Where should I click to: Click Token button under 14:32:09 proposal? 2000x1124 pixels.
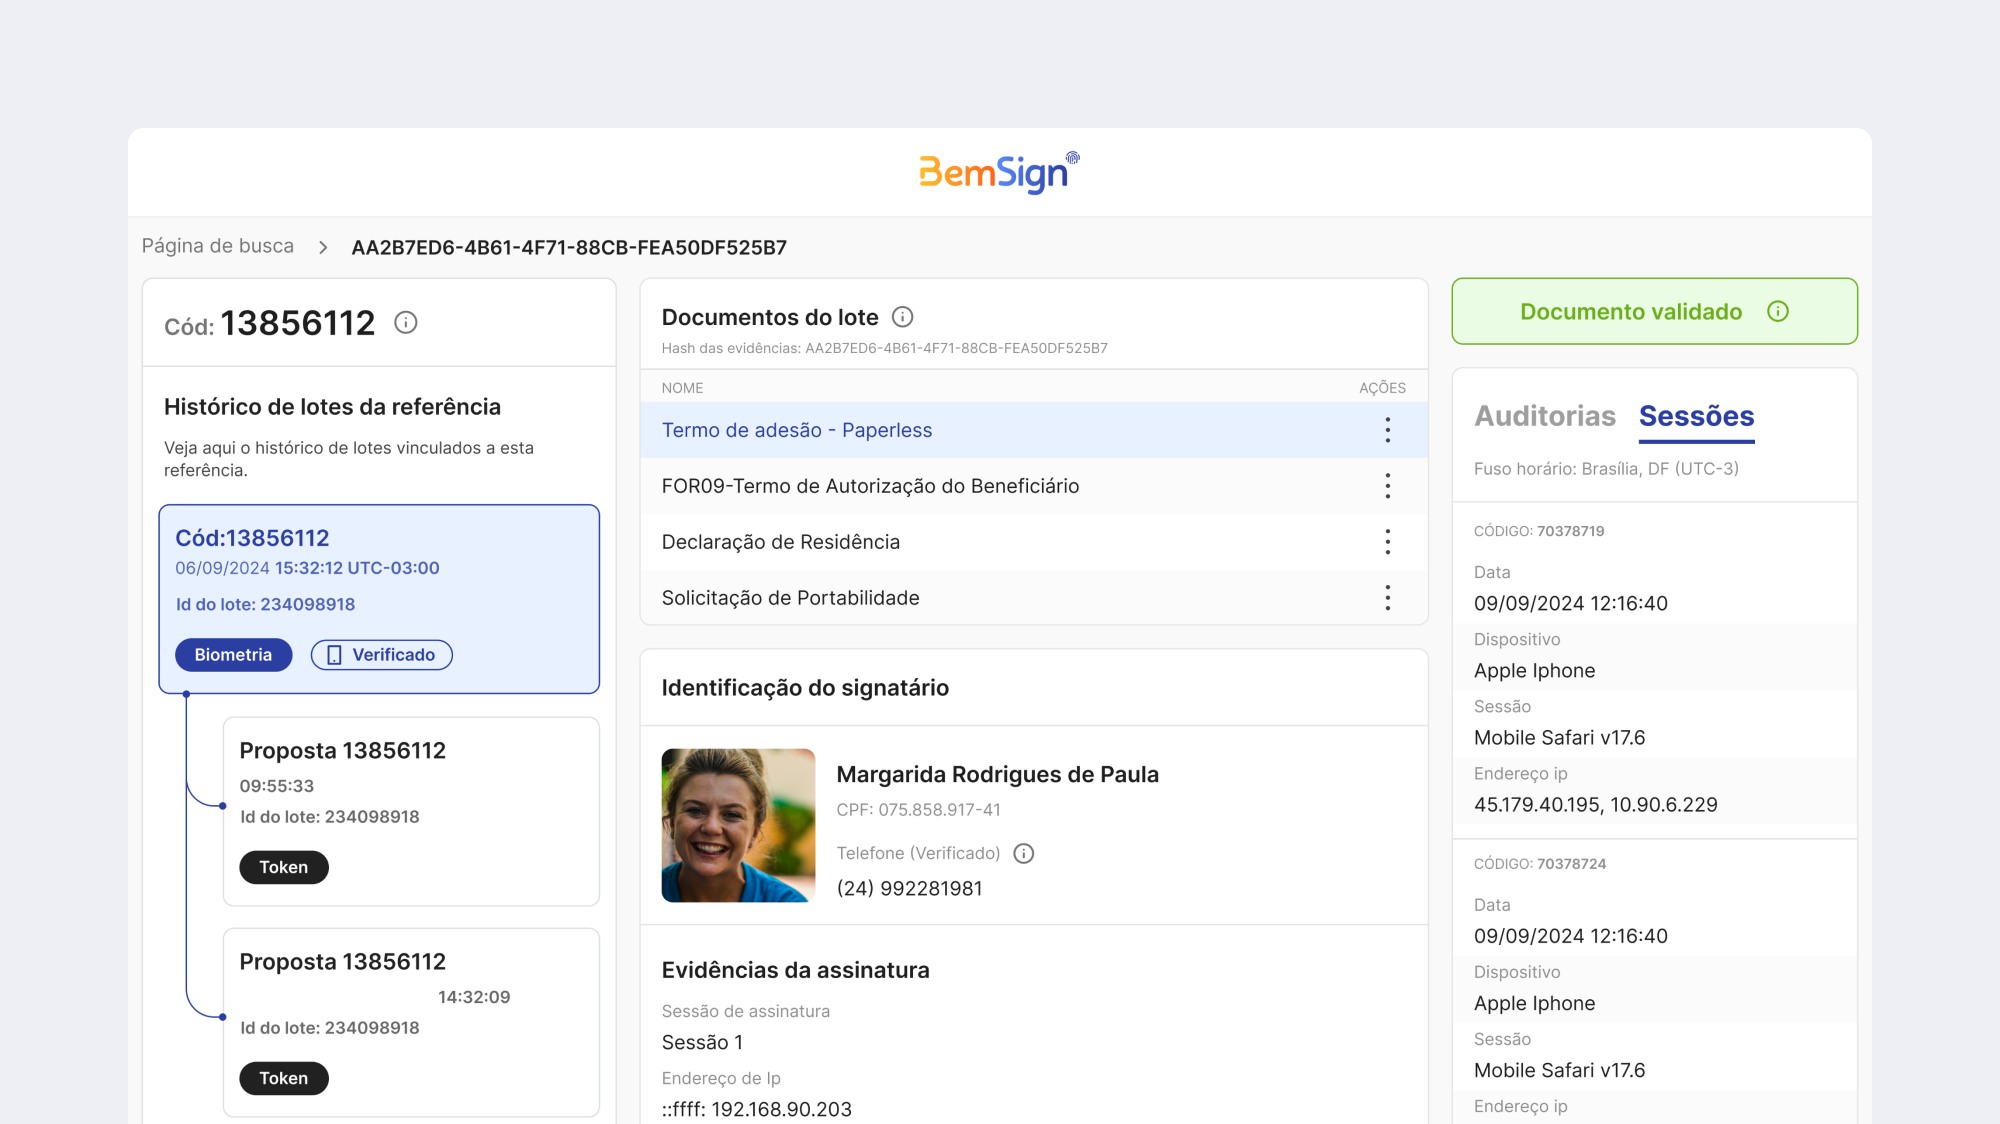click(284, 1078)
